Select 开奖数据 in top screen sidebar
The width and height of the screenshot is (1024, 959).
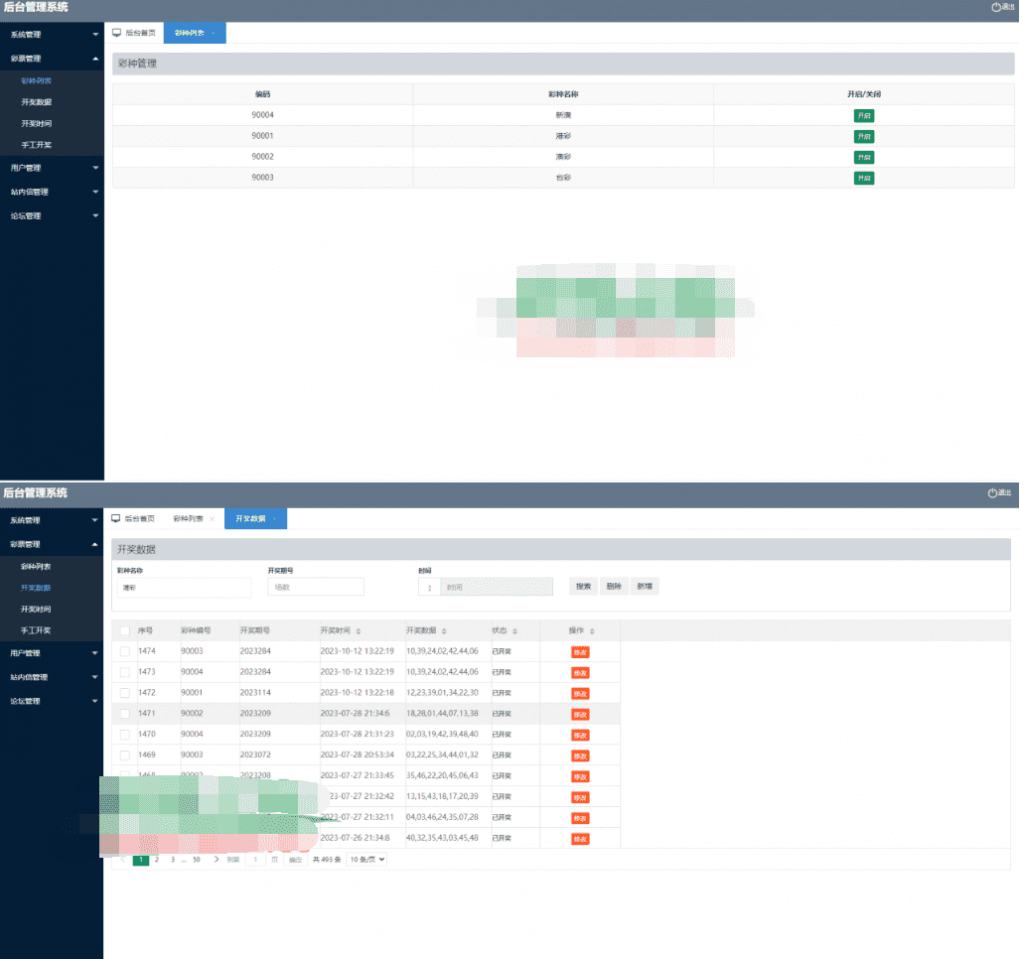(x=37, y=103)
